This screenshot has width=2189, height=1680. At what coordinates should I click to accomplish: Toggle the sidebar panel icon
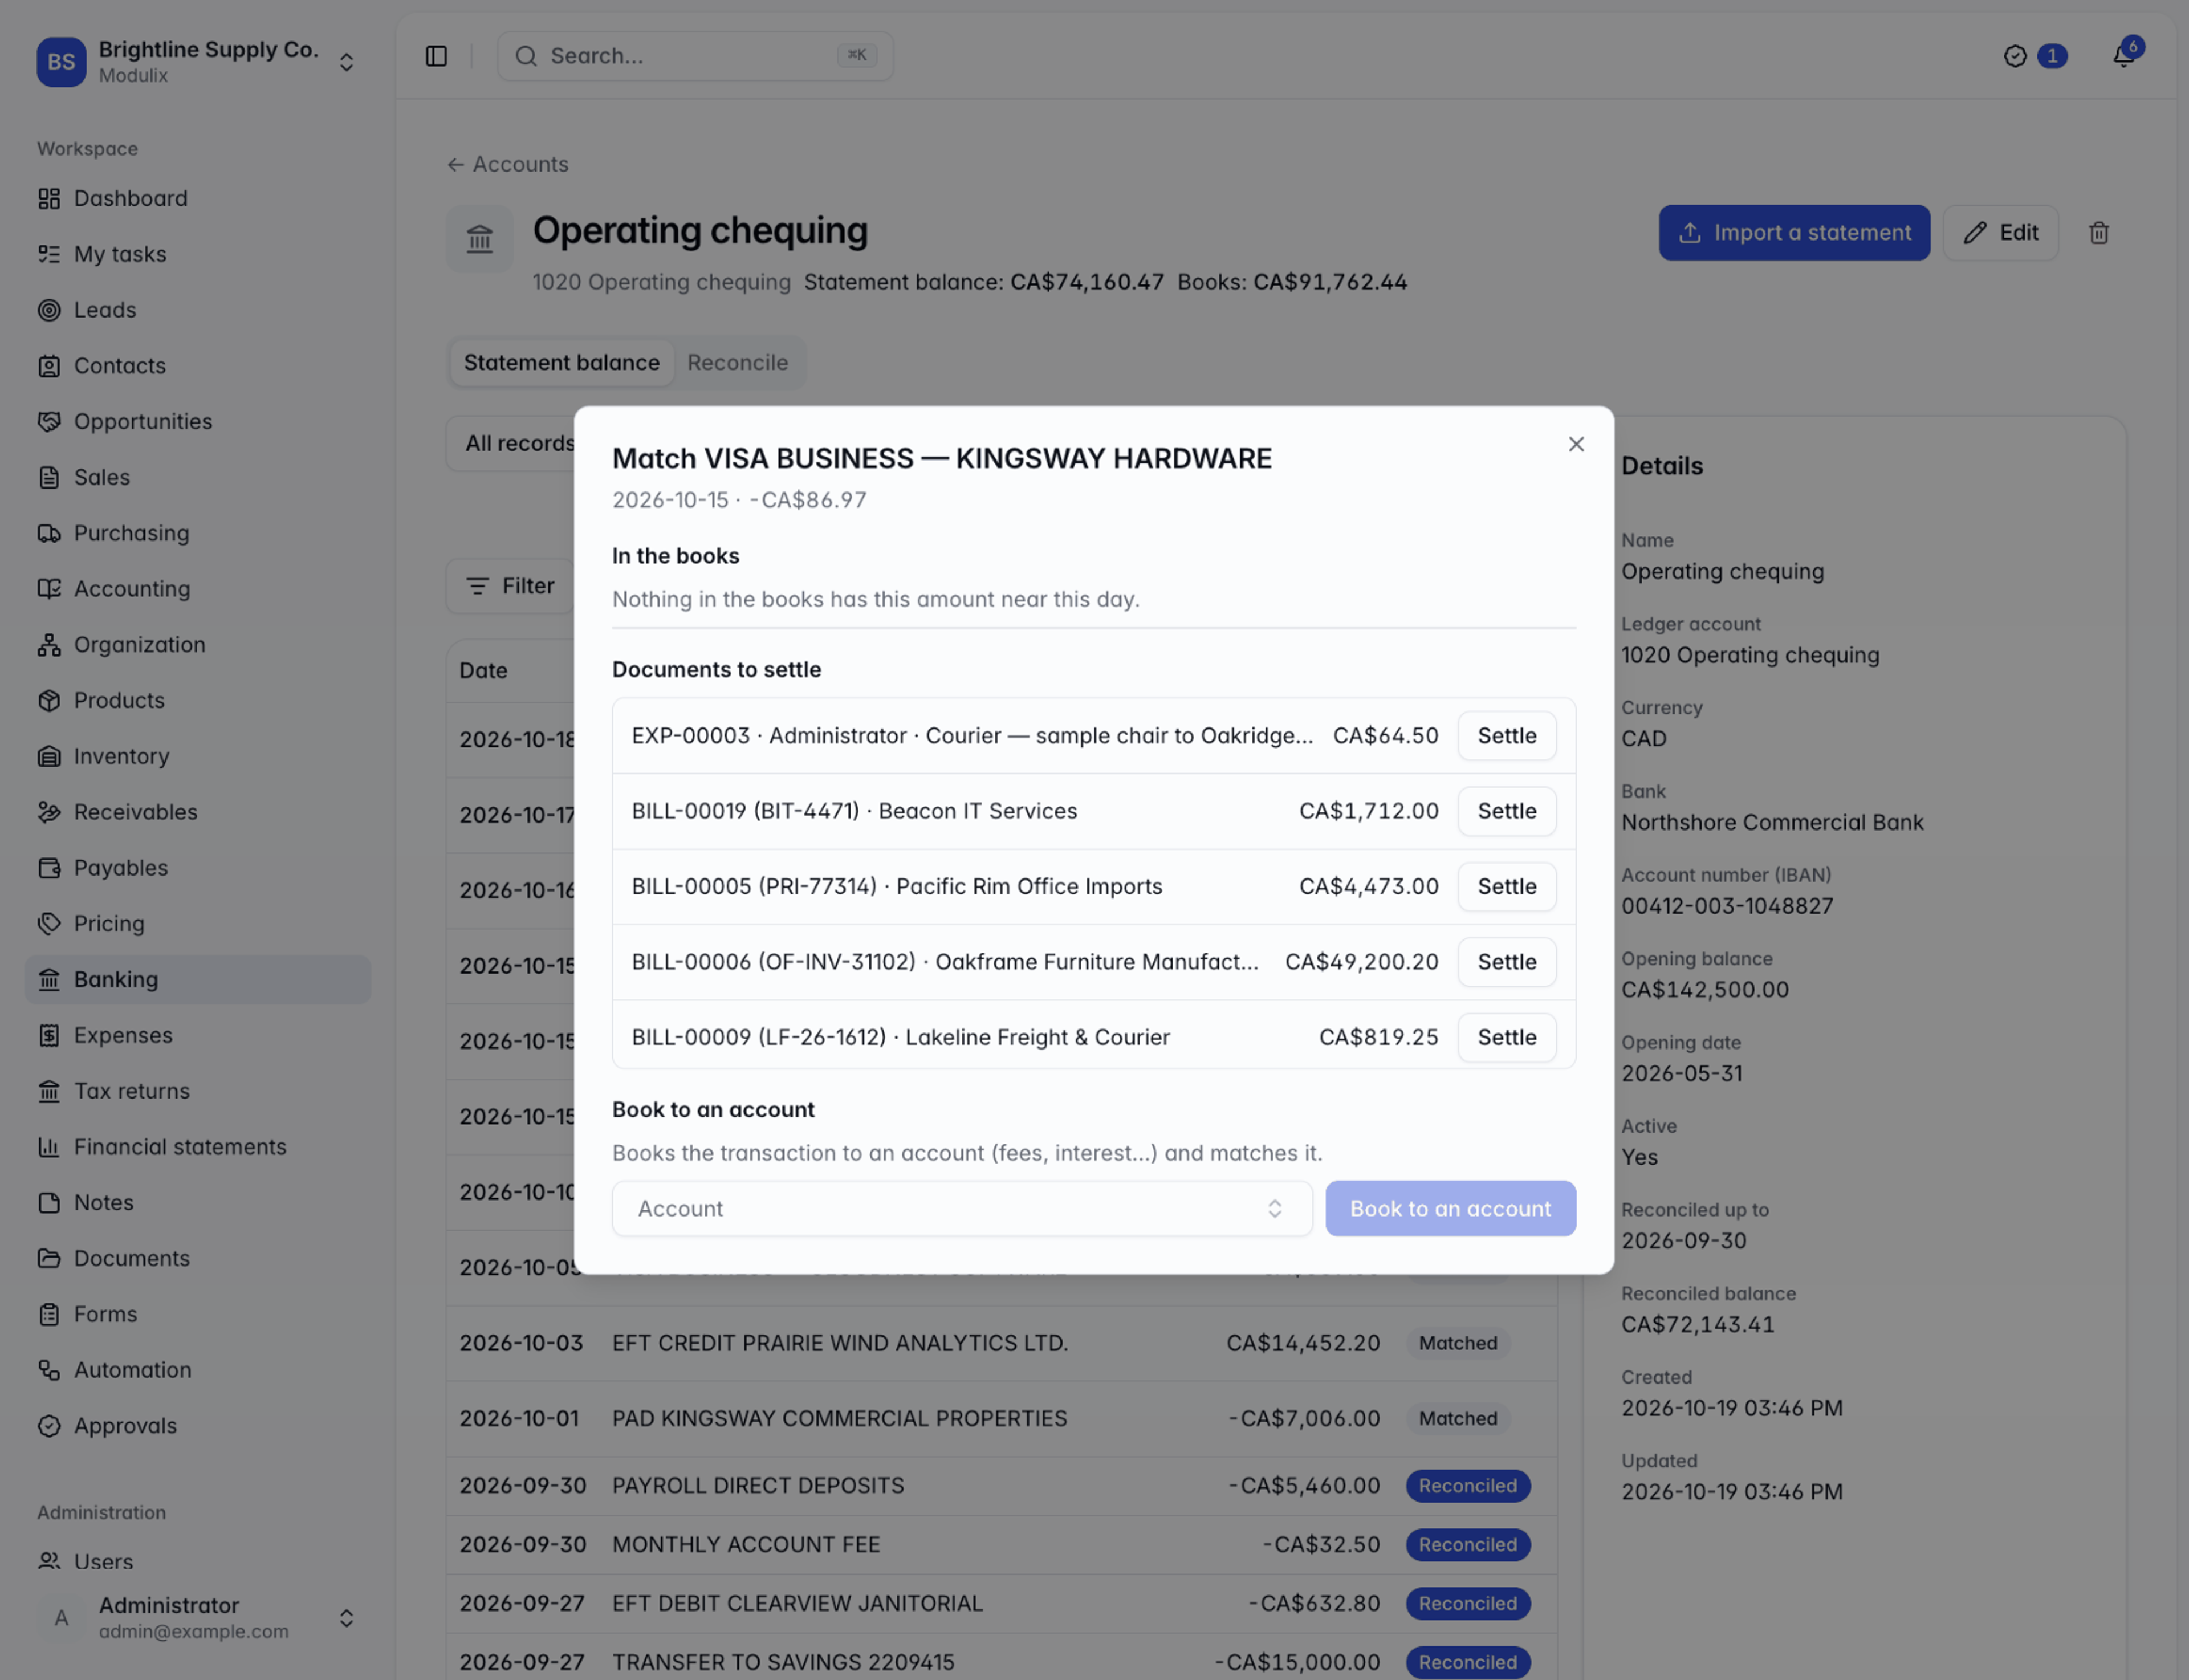(436, 56)
